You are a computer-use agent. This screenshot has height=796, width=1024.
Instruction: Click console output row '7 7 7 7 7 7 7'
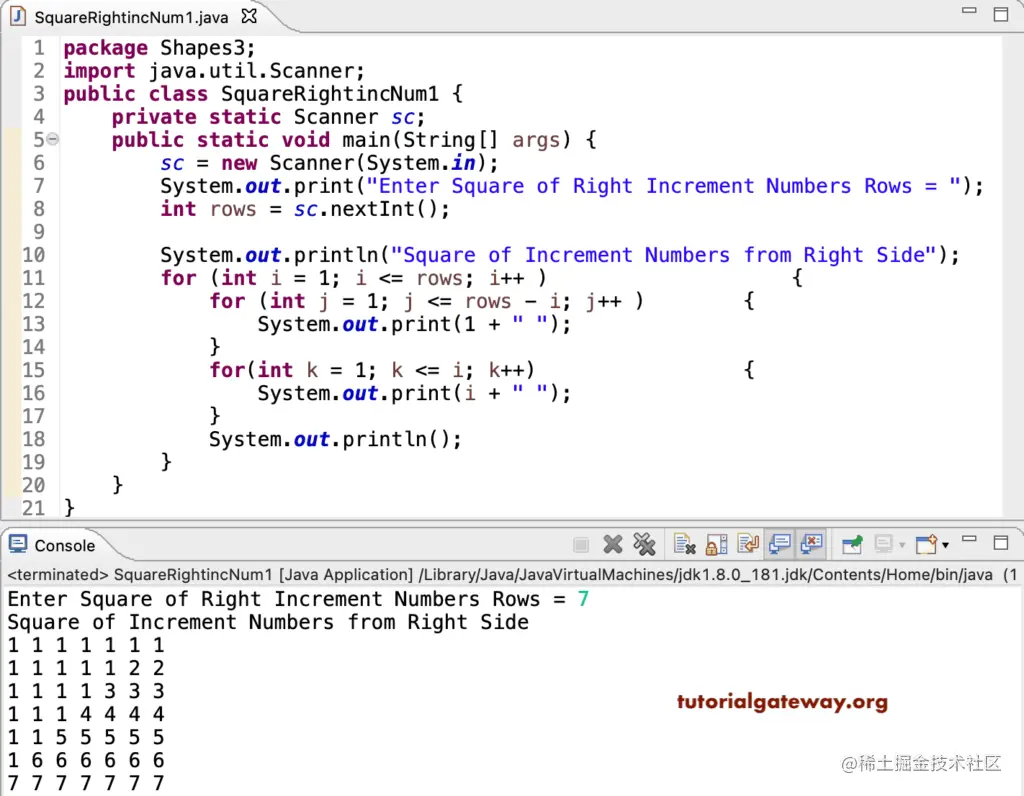pyautogui.click(x=86, y=783)
